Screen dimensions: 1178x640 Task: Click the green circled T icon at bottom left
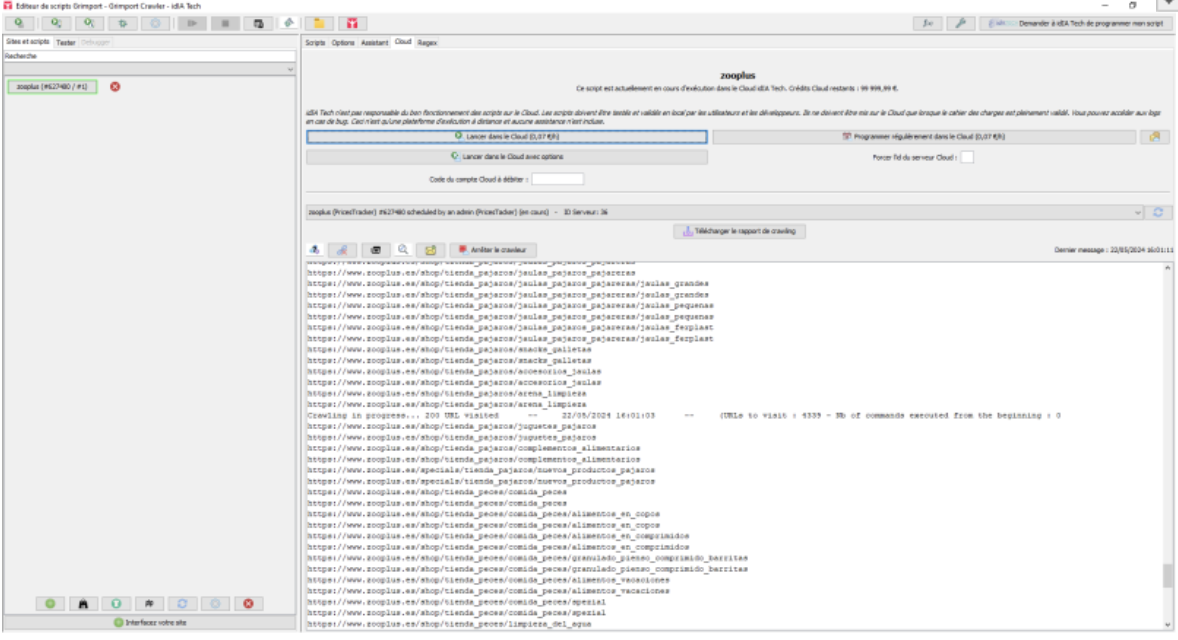[x=116, y=603]
